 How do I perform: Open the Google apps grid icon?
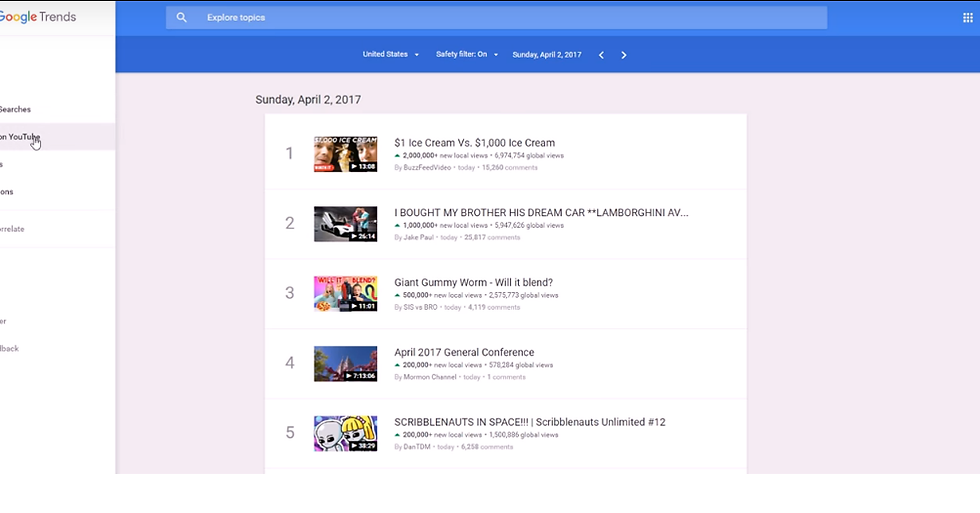(x=968, y=17)
